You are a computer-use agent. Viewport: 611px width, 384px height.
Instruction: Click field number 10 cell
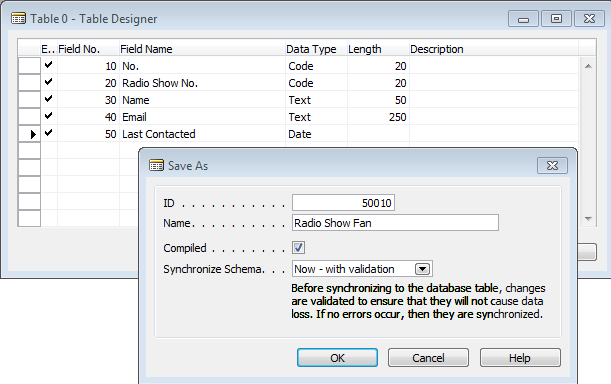click(x=88, y=66)
